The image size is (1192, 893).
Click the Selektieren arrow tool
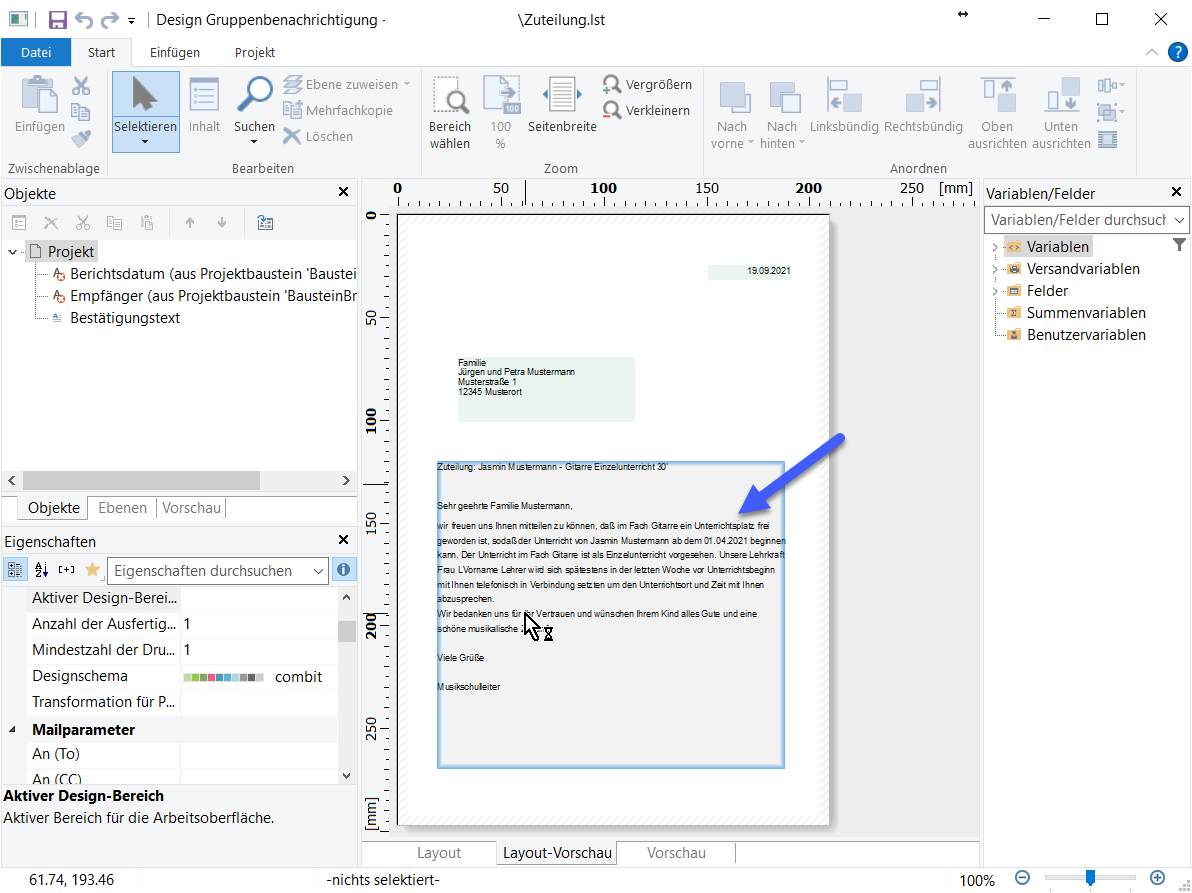click(x=145, y=98)
